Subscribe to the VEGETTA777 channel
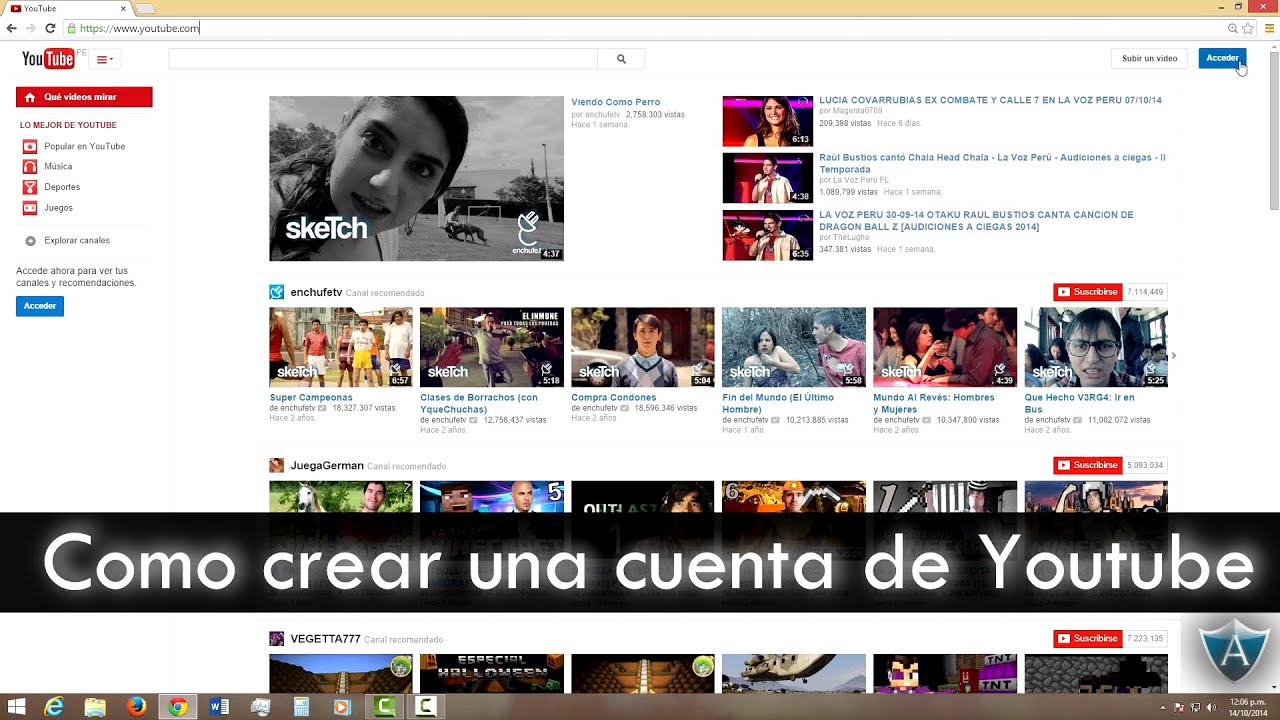The height and width of the screenshot is (720, 1280). [1088, 638]
